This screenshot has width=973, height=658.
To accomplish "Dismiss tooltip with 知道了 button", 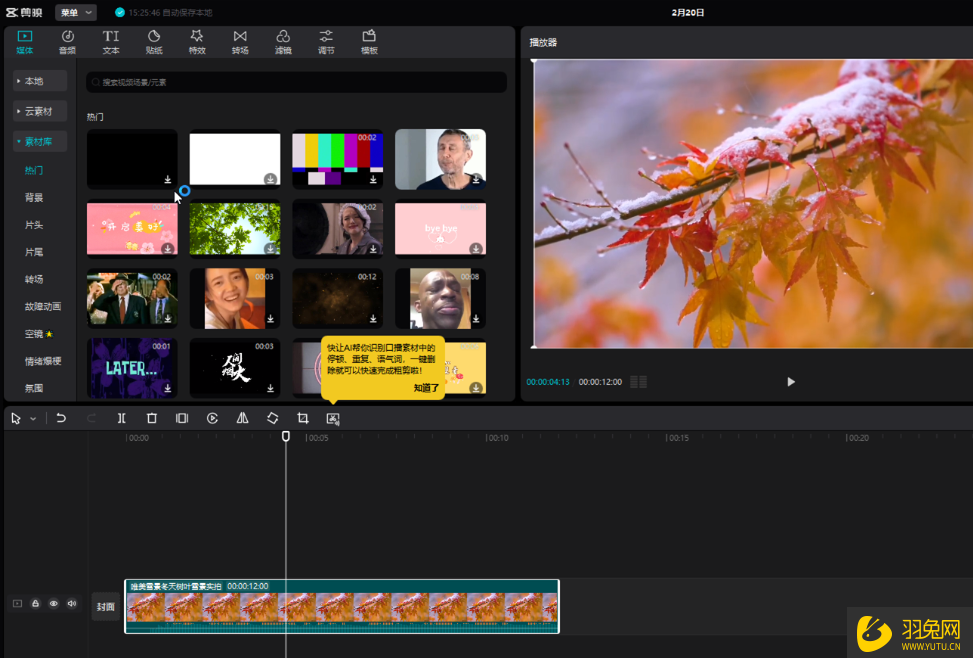I will pyautogui.click(x=426, y=388).
